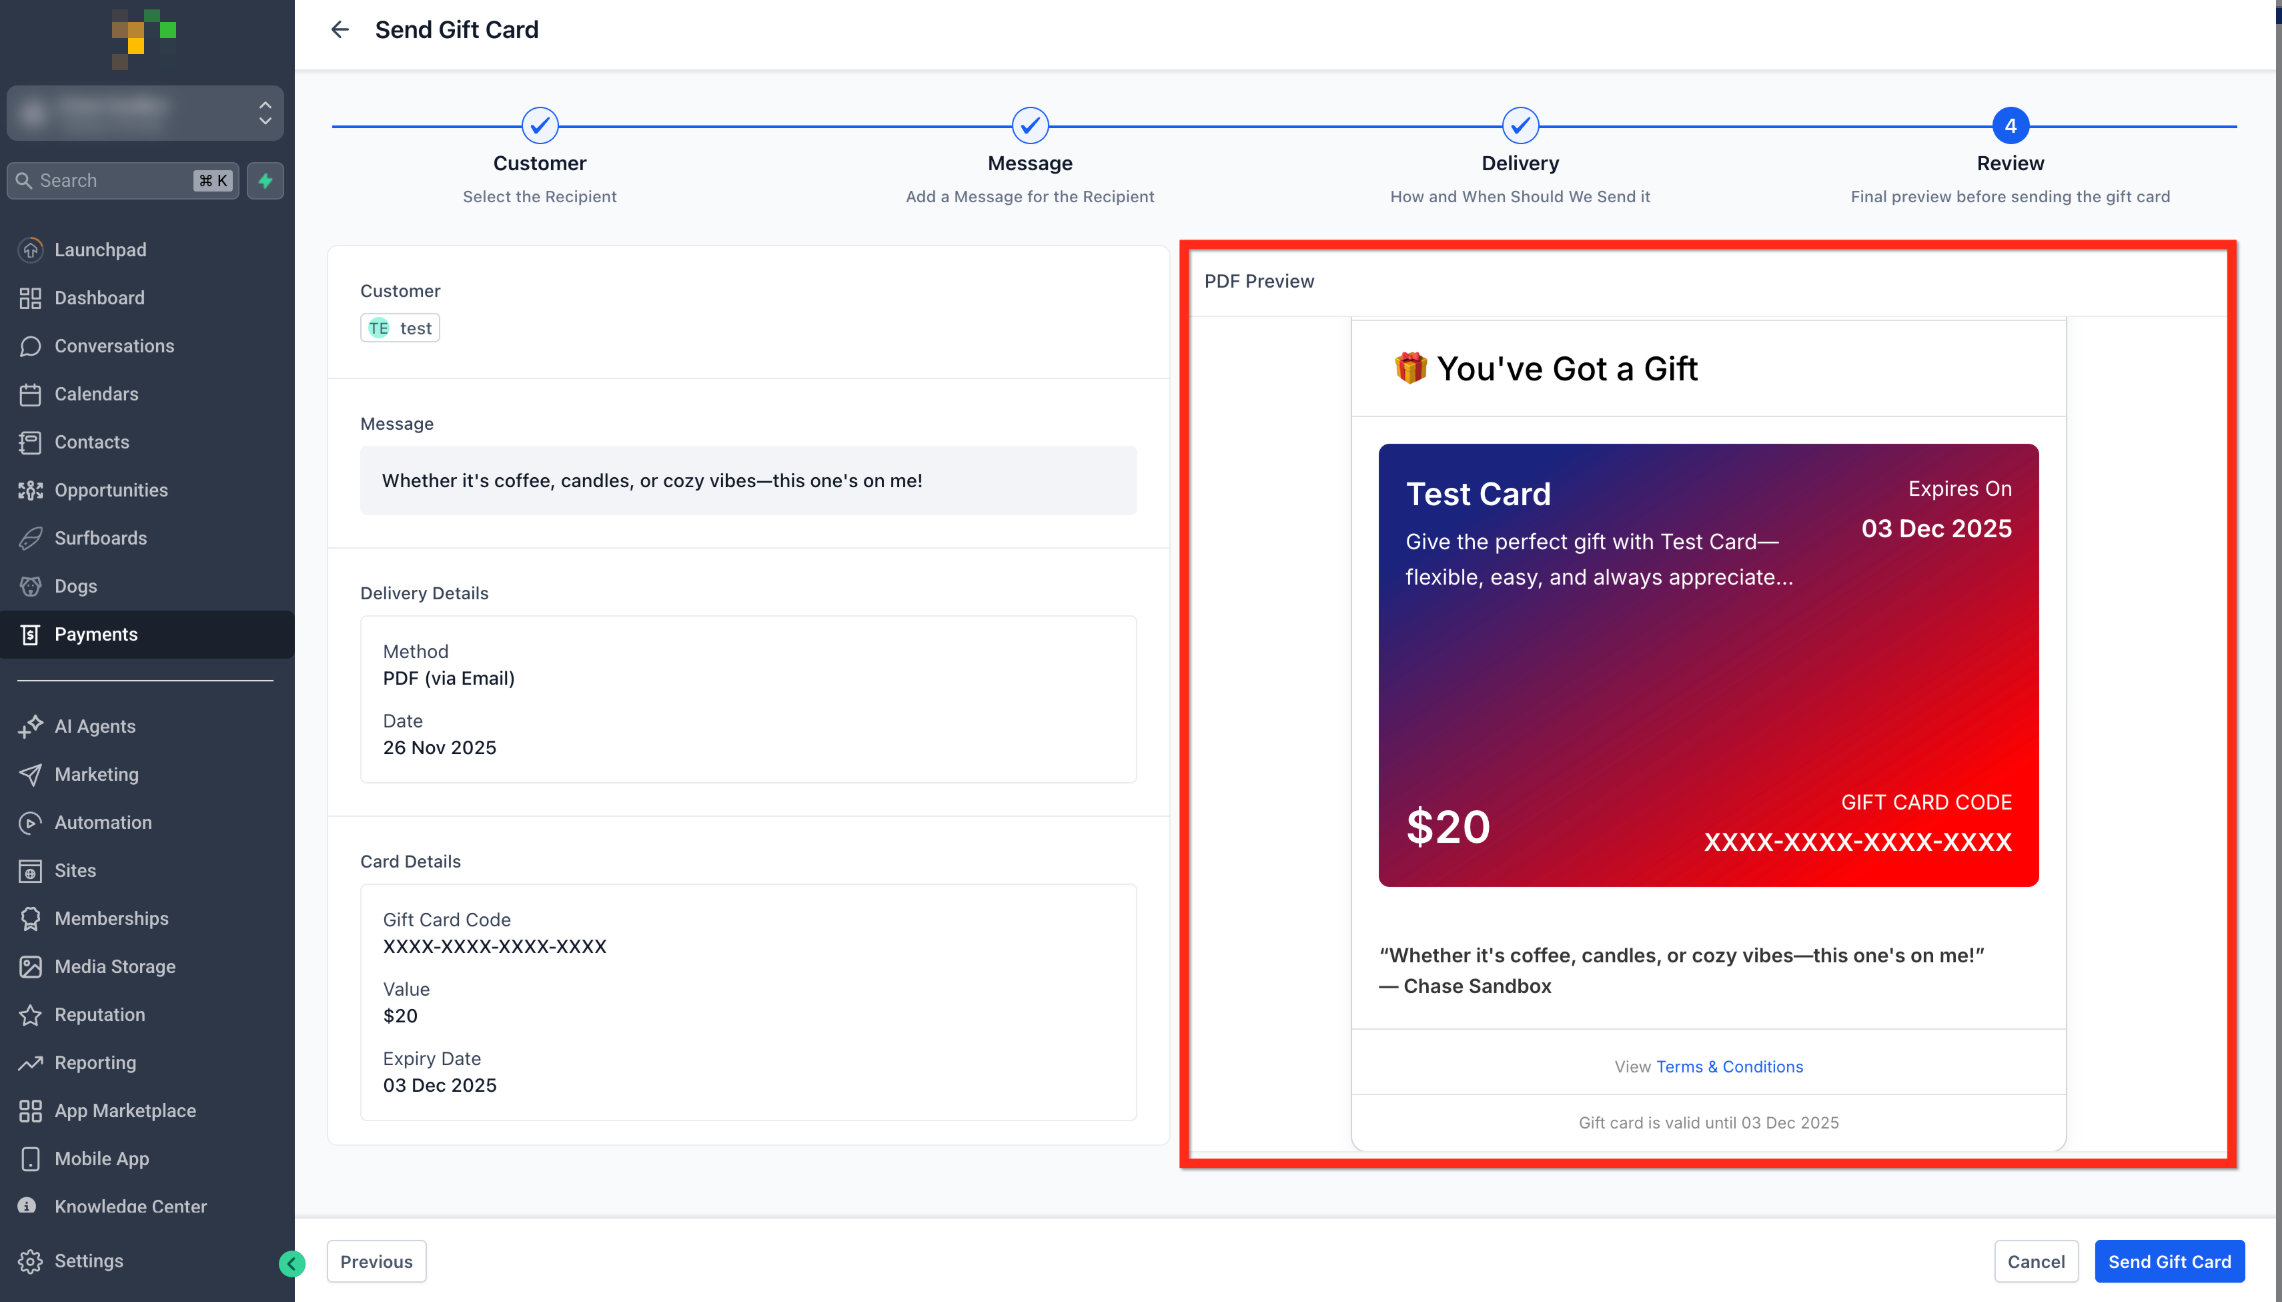
Task: Click the Cancel button
Action: pyautogui.click(x=2036, y=1261)
